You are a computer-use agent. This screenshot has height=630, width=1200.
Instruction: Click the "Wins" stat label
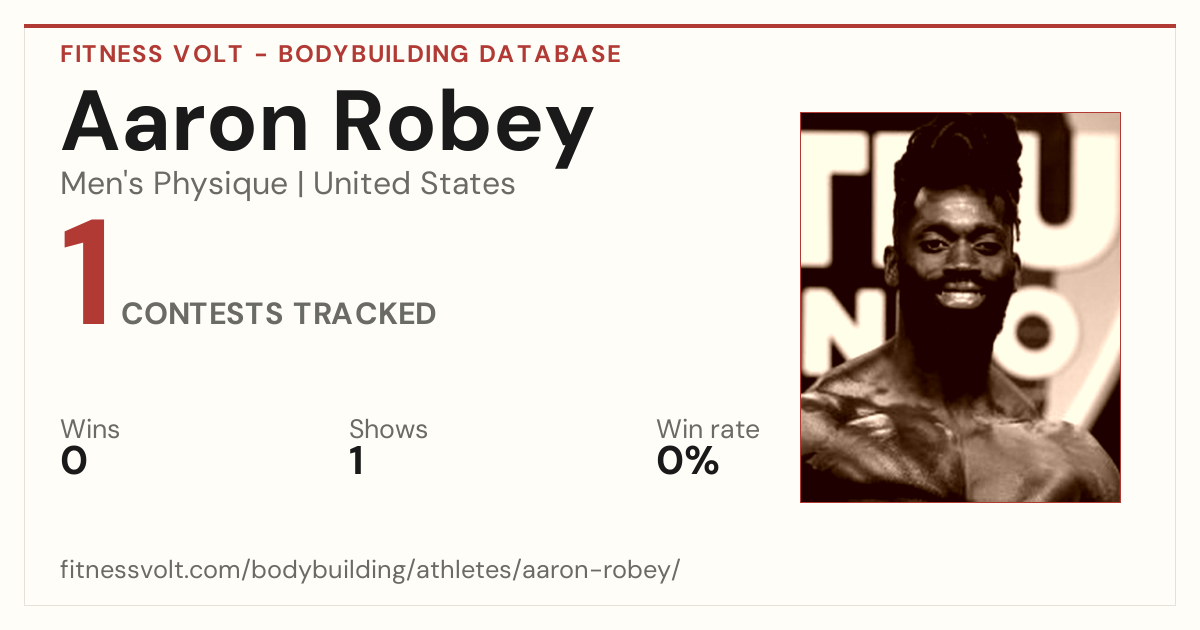[x=90, y=430]
